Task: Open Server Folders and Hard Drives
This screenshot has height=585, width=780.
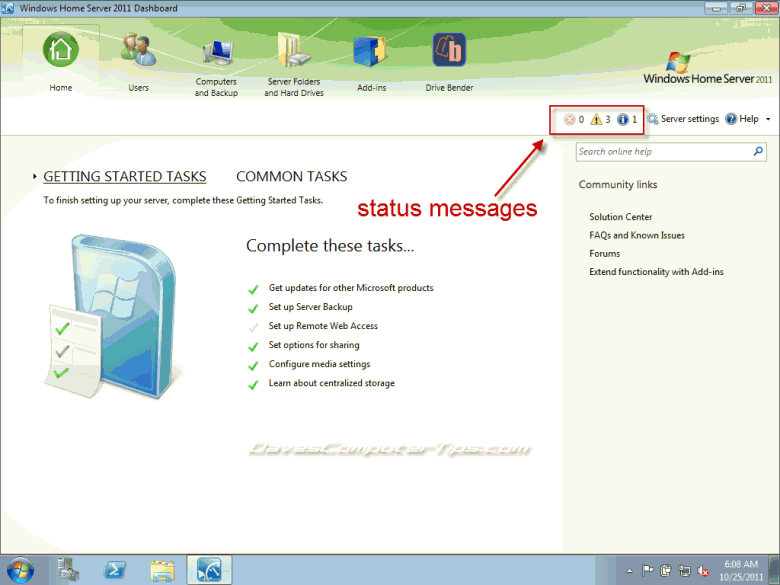Action: click(293, 64)
